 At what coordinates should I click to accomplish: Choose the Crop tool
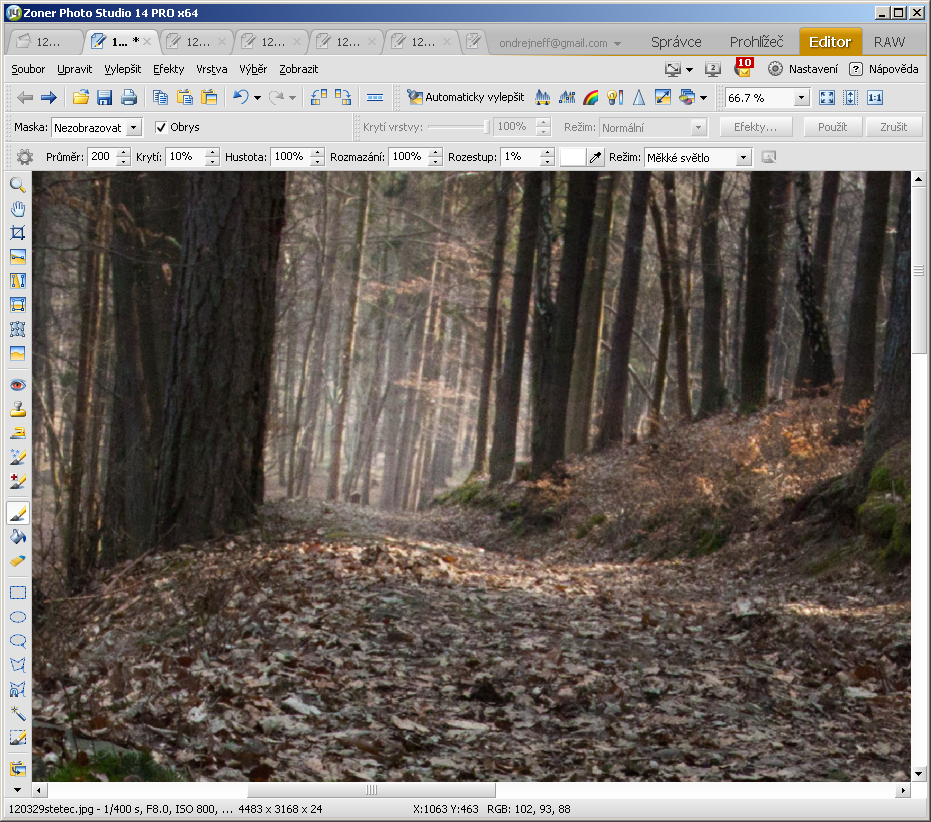(17, 233)
